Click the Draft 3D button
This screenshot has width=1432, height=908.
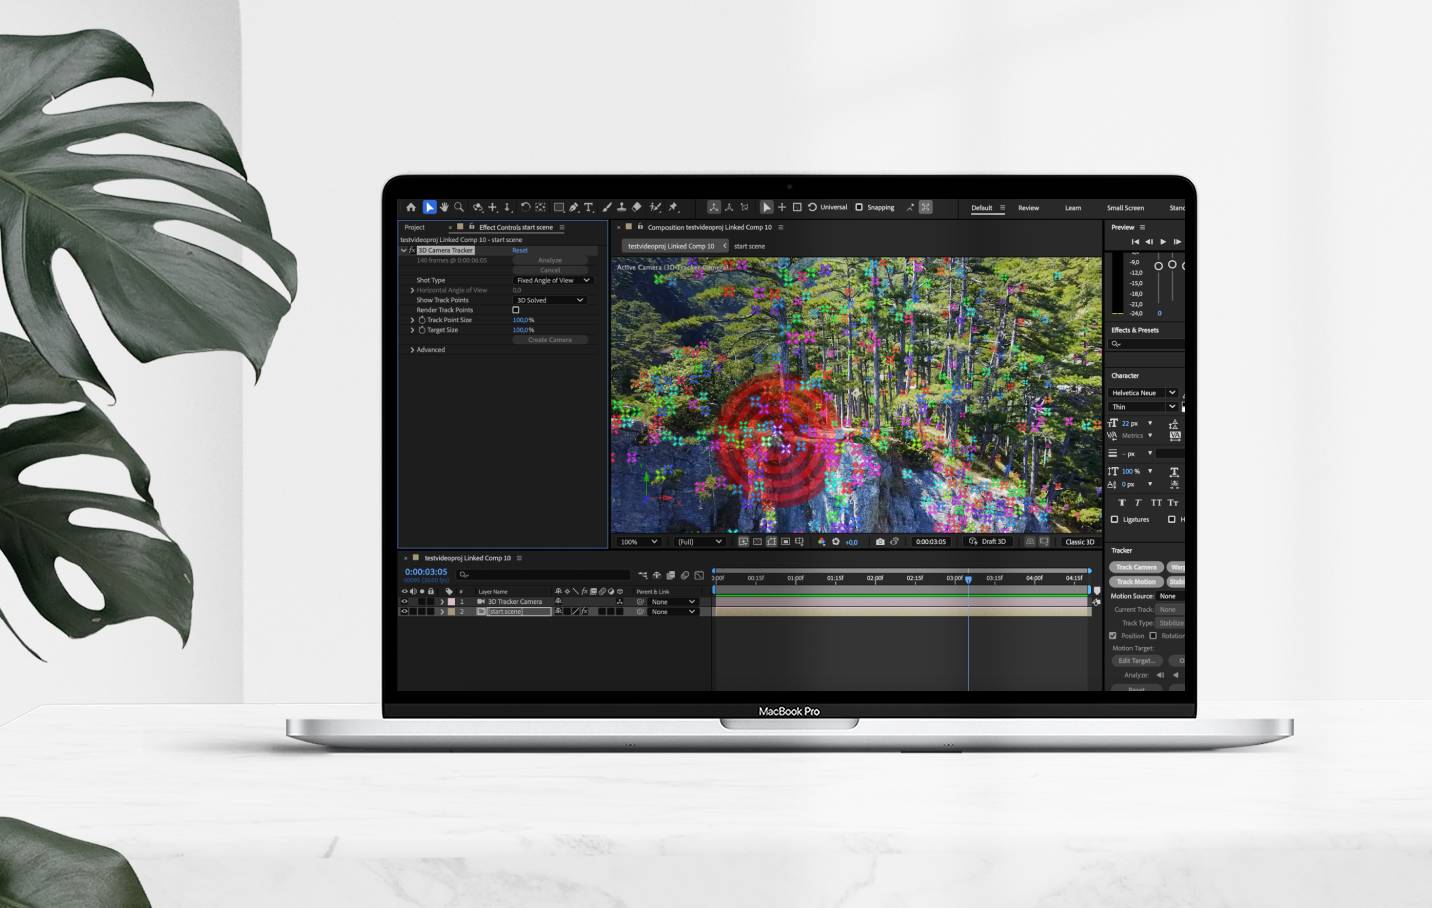pyautogui.click(x=989, y=541)
